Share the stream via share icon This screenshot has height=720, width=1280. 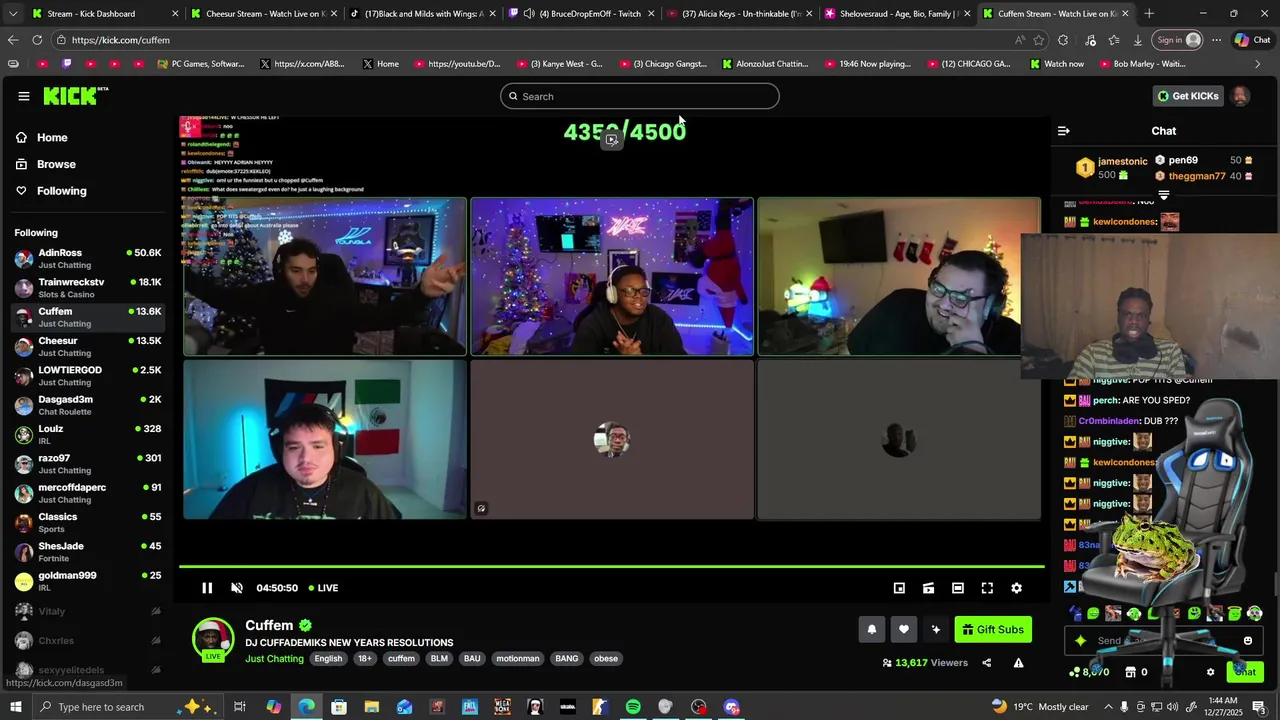[986, 662]
